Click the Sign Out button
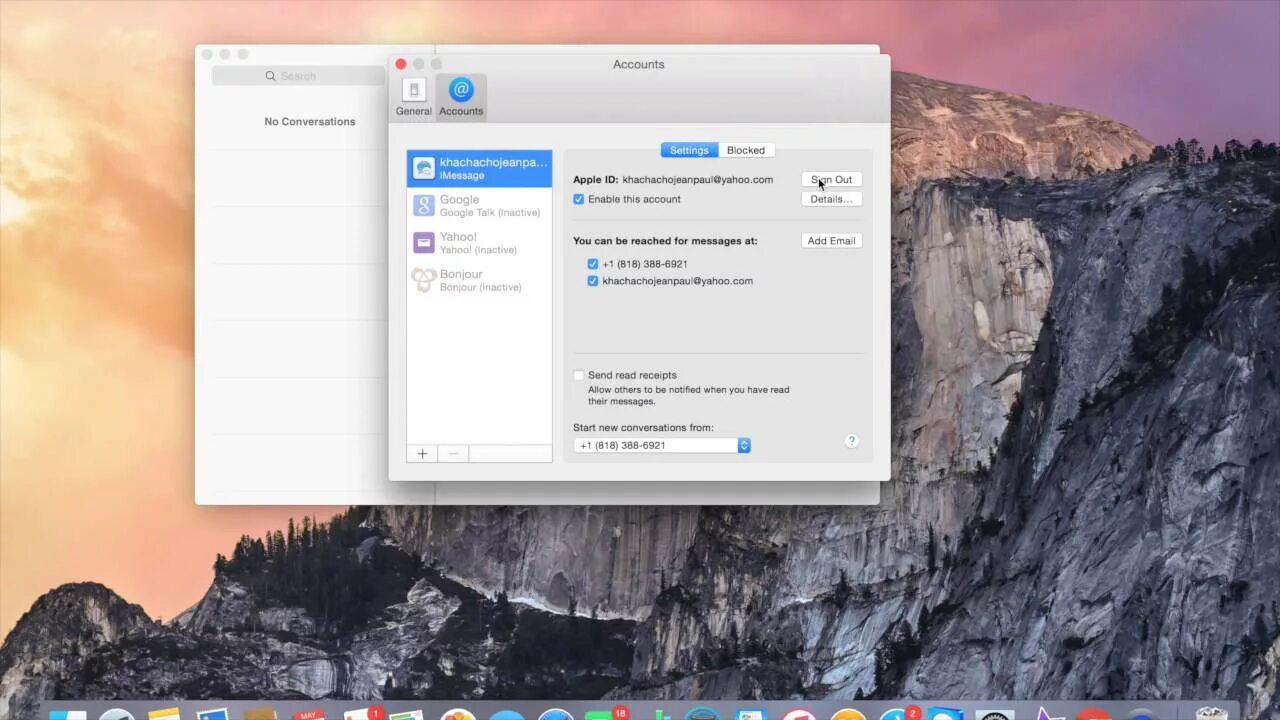The width and height of the screenshot is (1280, 720). pyautogui.click(x=832, y=180)
